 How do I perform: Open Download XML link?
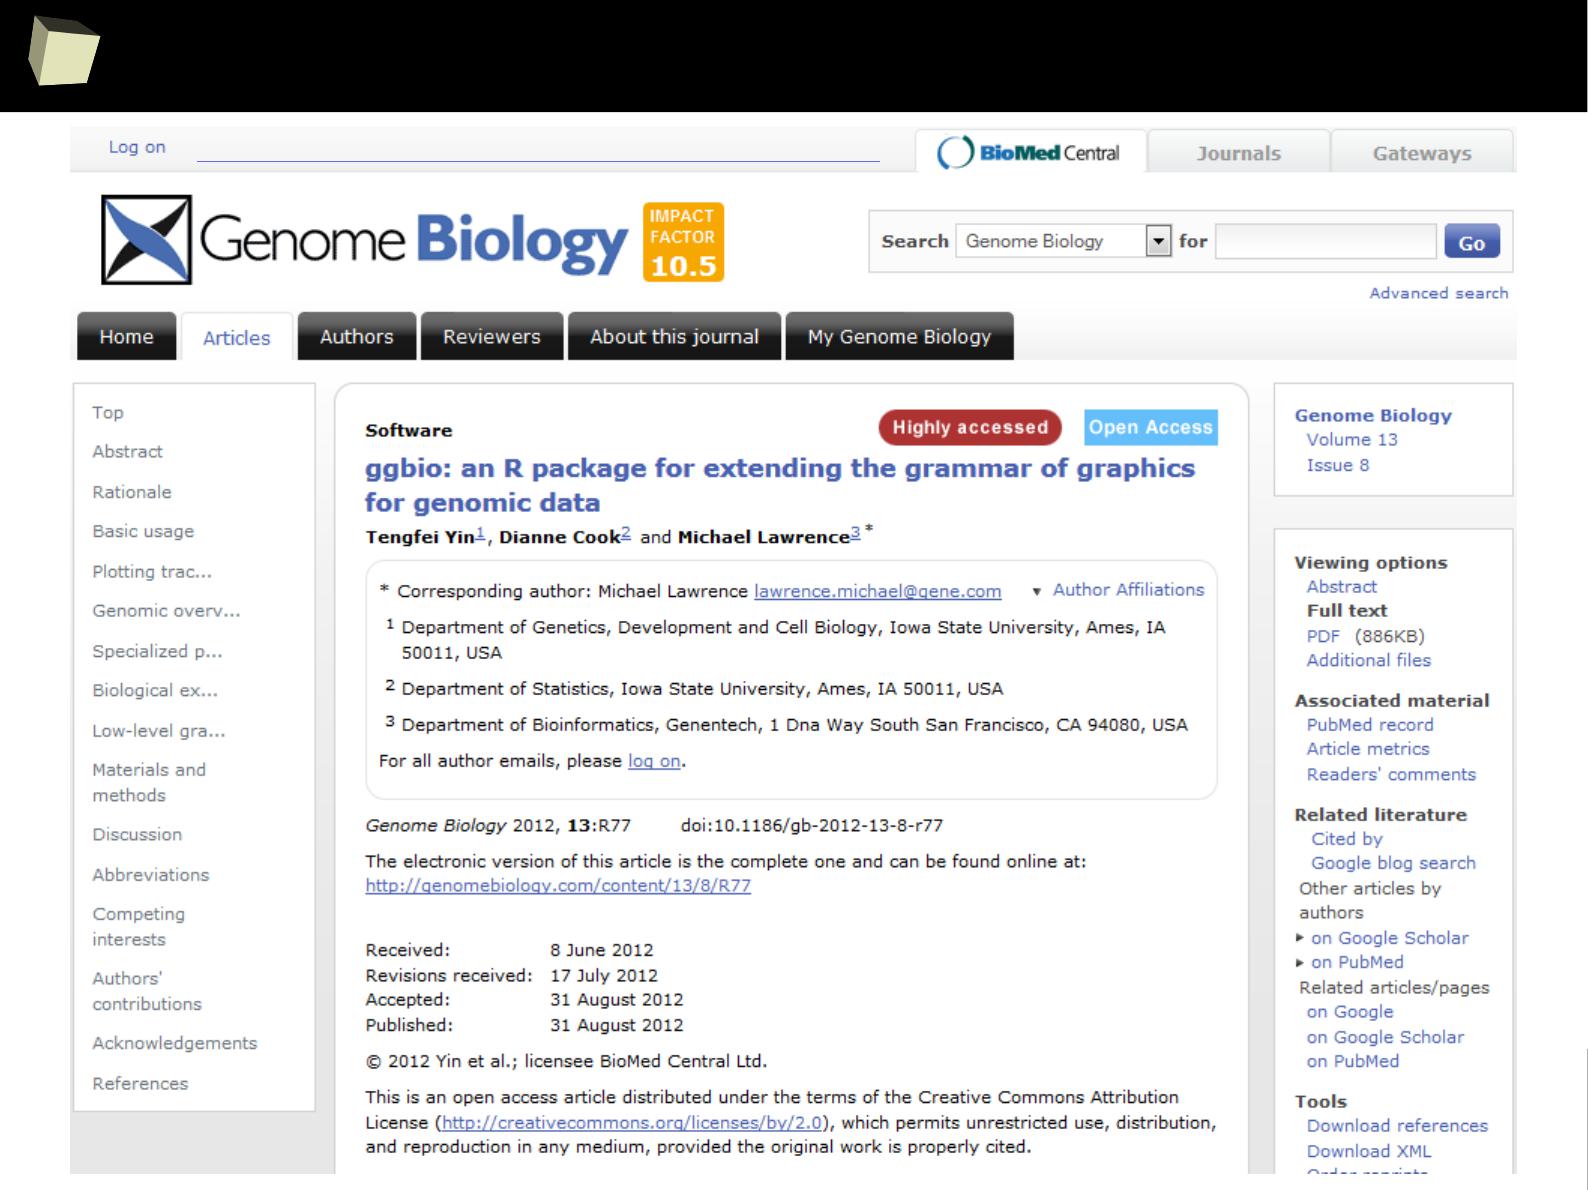click(x=1368, y=1151)
